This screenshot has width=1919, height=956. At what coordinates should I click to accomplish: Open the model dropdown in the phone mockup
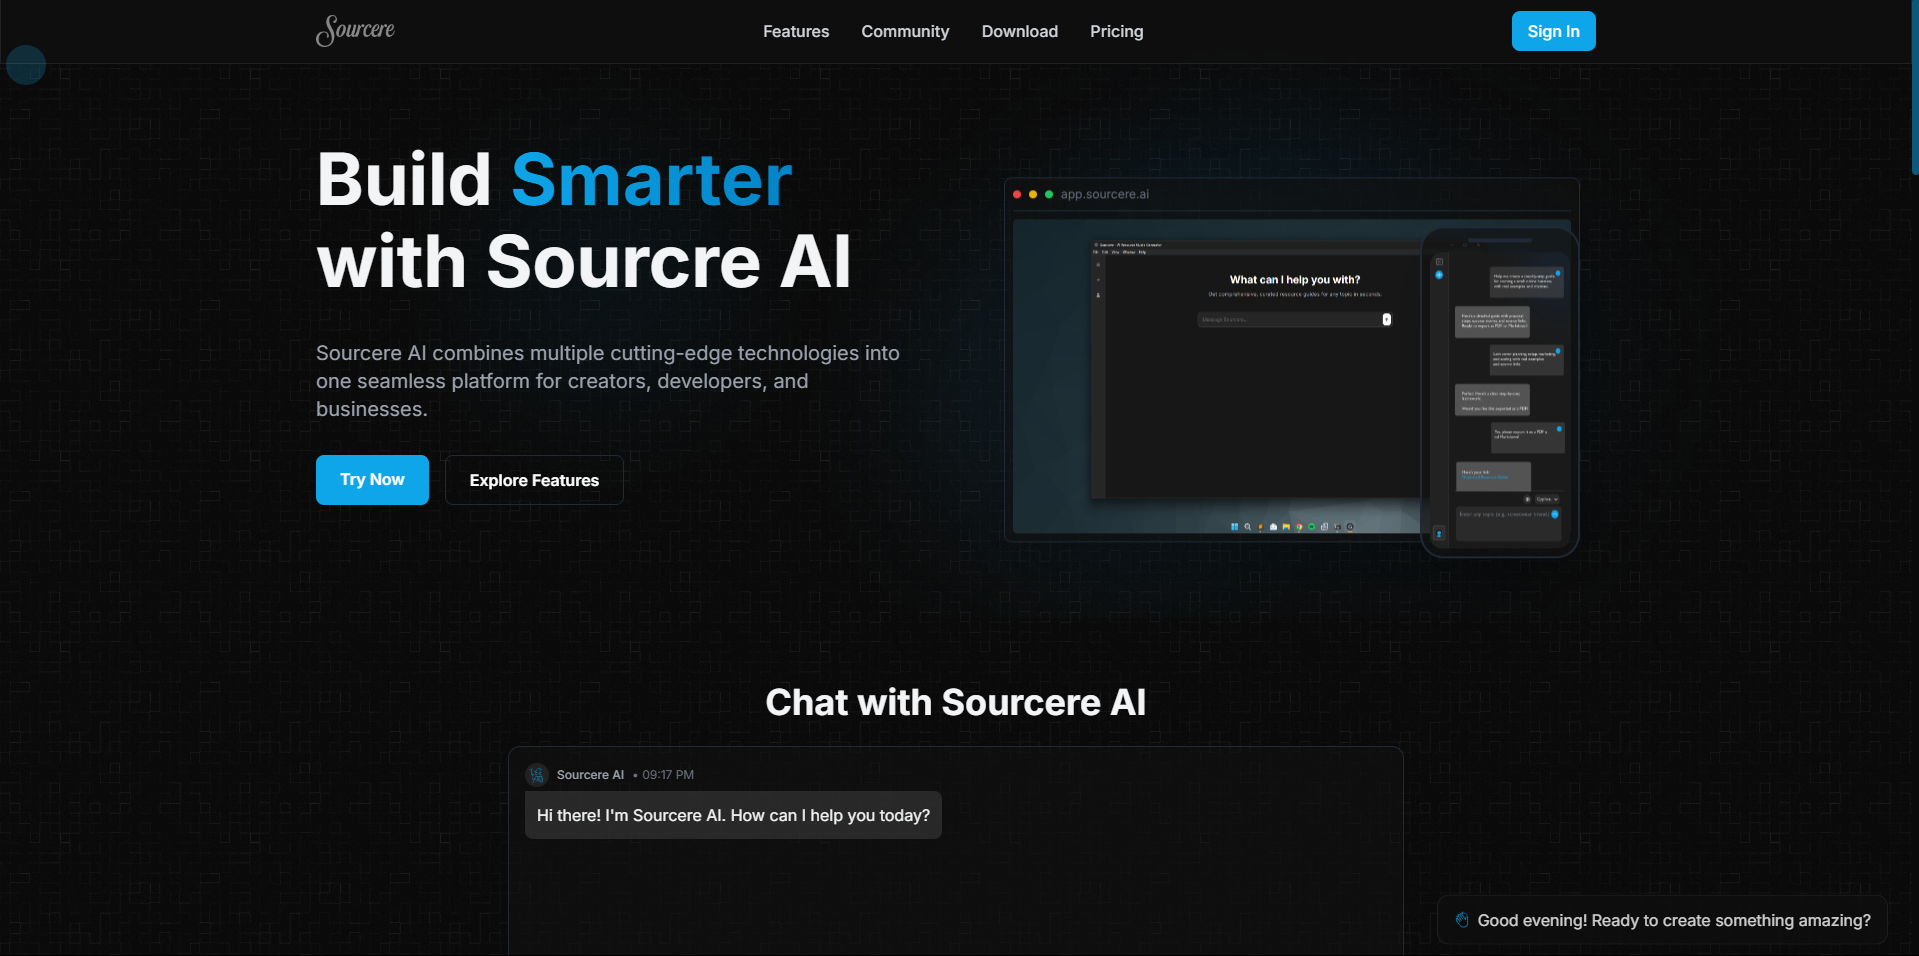(x=1546, y=499)
